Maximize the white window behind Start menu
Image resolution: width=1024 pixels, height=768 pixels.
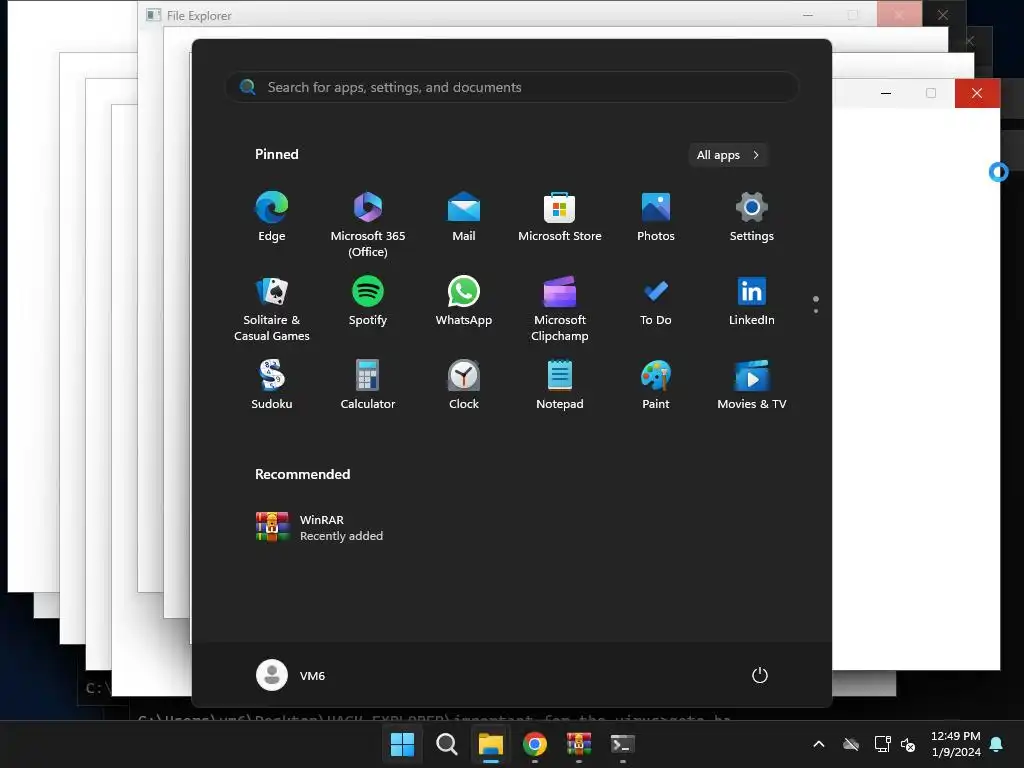click(931, 93)
